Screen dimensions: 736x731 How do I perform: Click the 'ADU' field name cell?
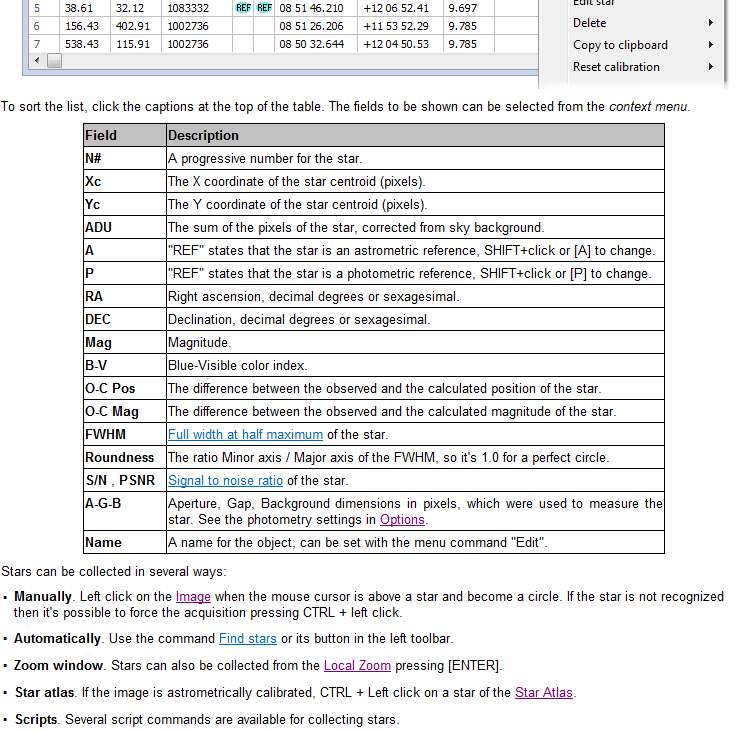point(125,227)
